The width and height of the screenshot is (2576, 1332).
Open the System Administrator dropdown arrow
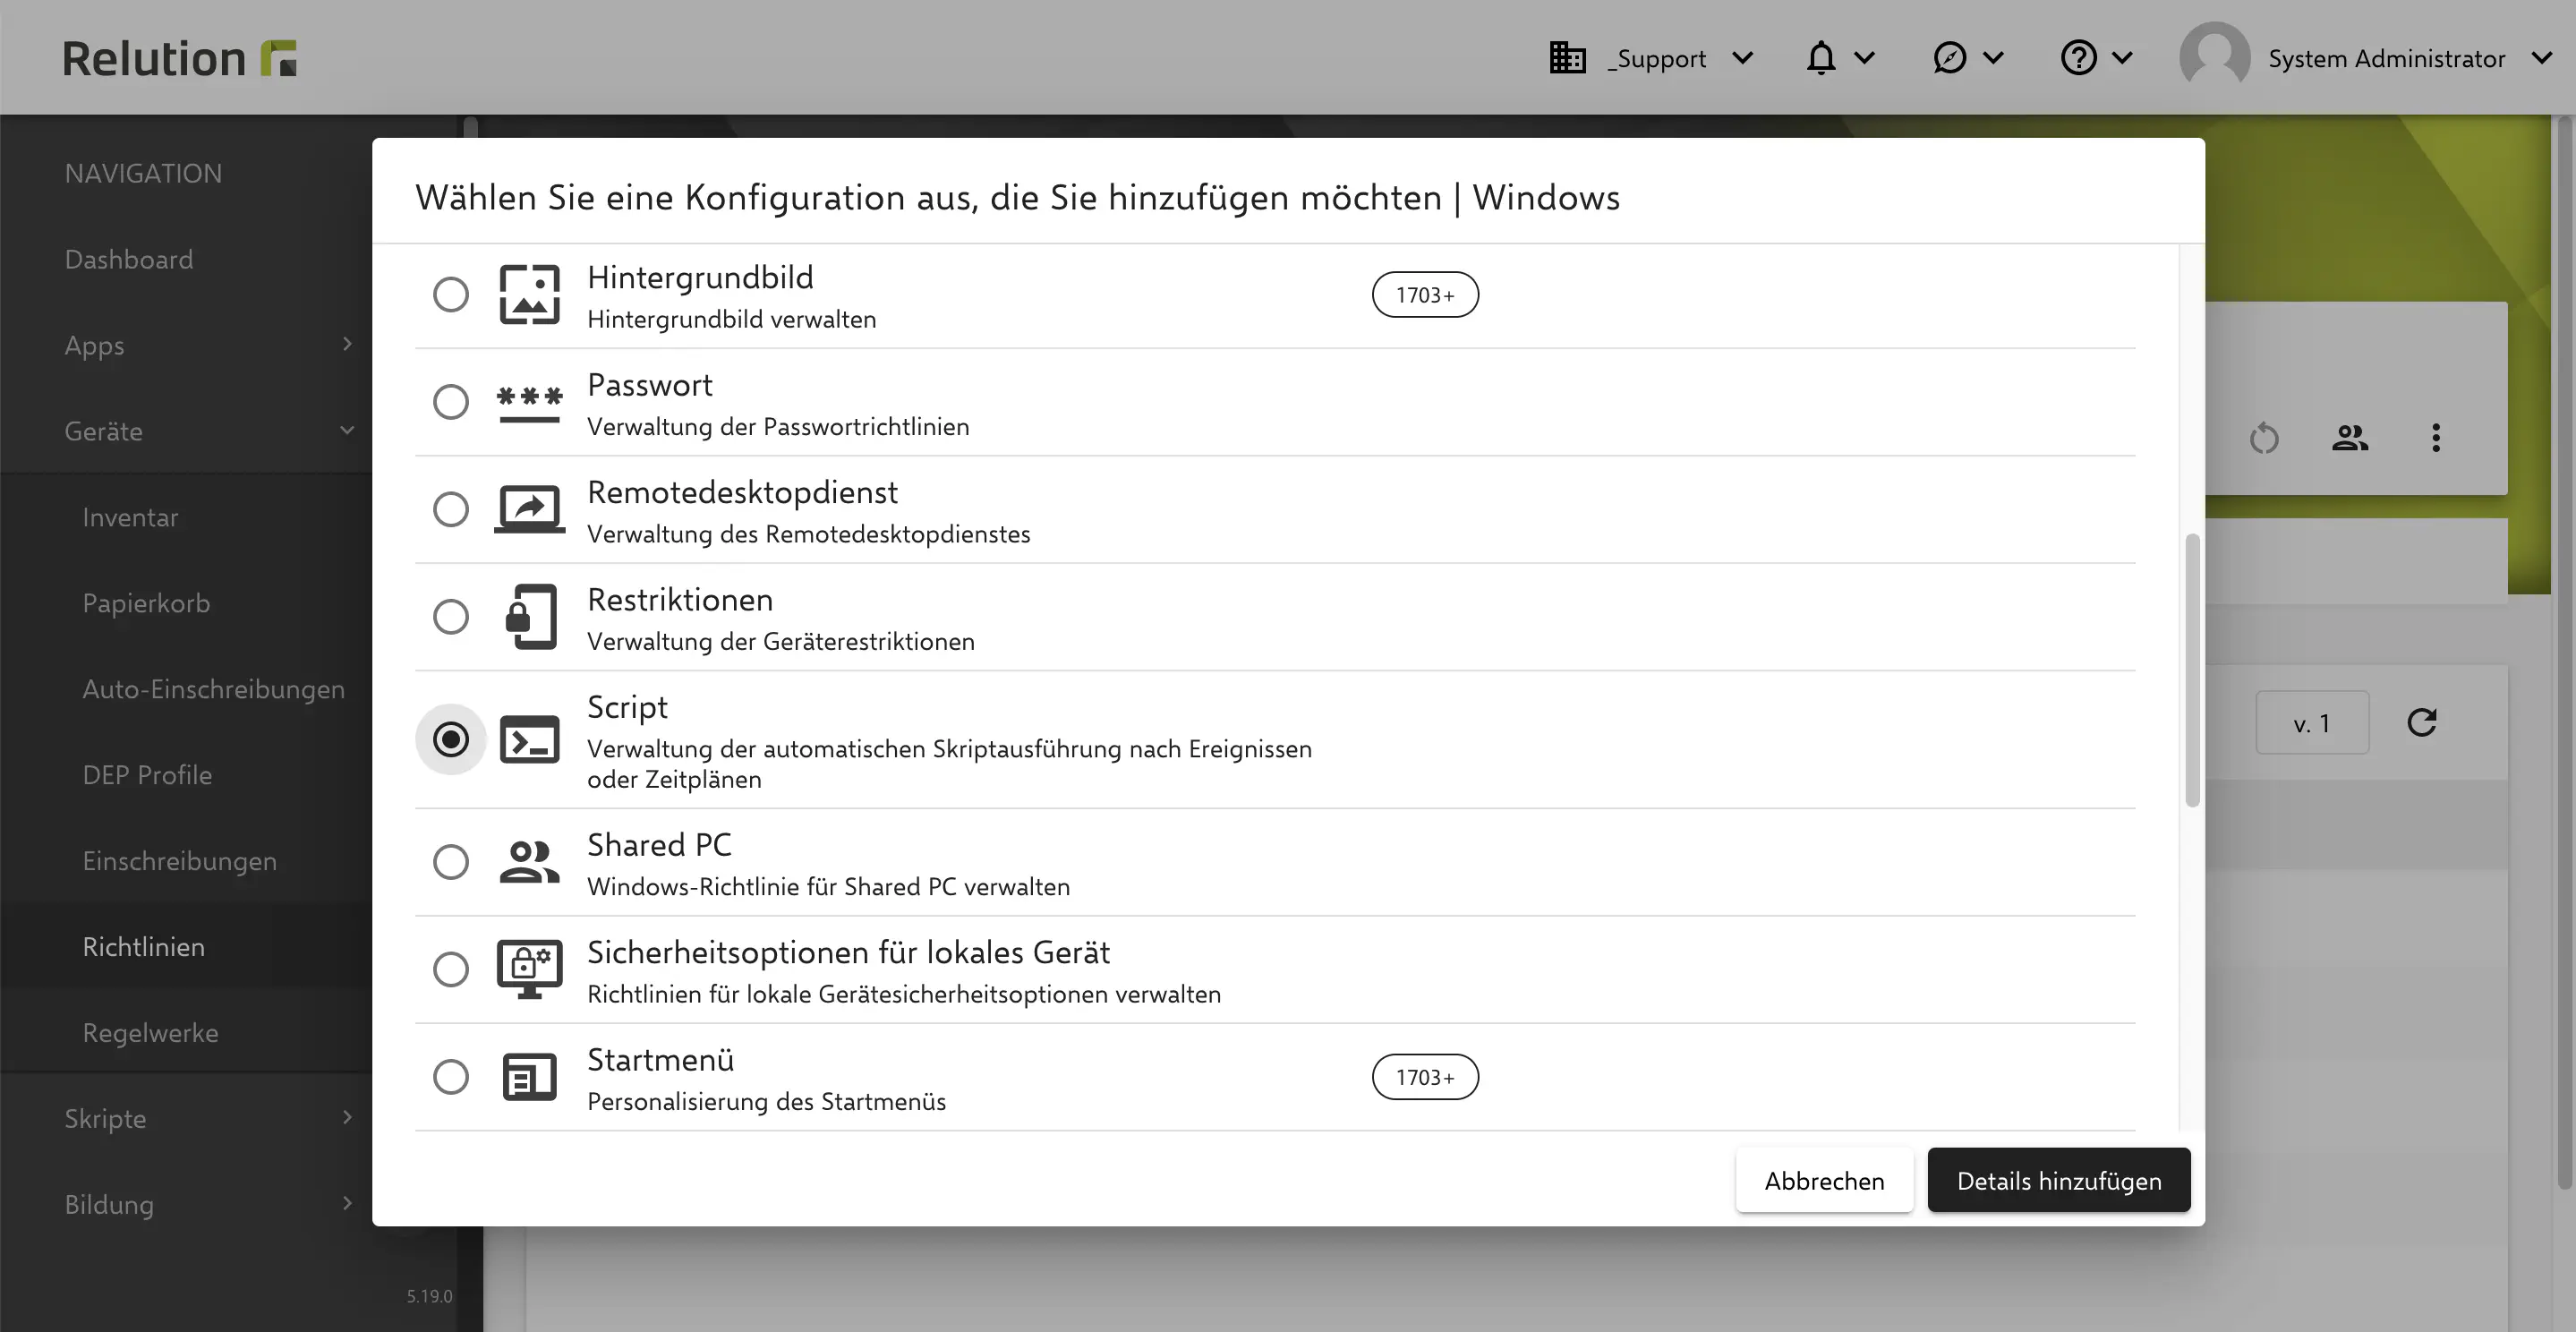2542,58
